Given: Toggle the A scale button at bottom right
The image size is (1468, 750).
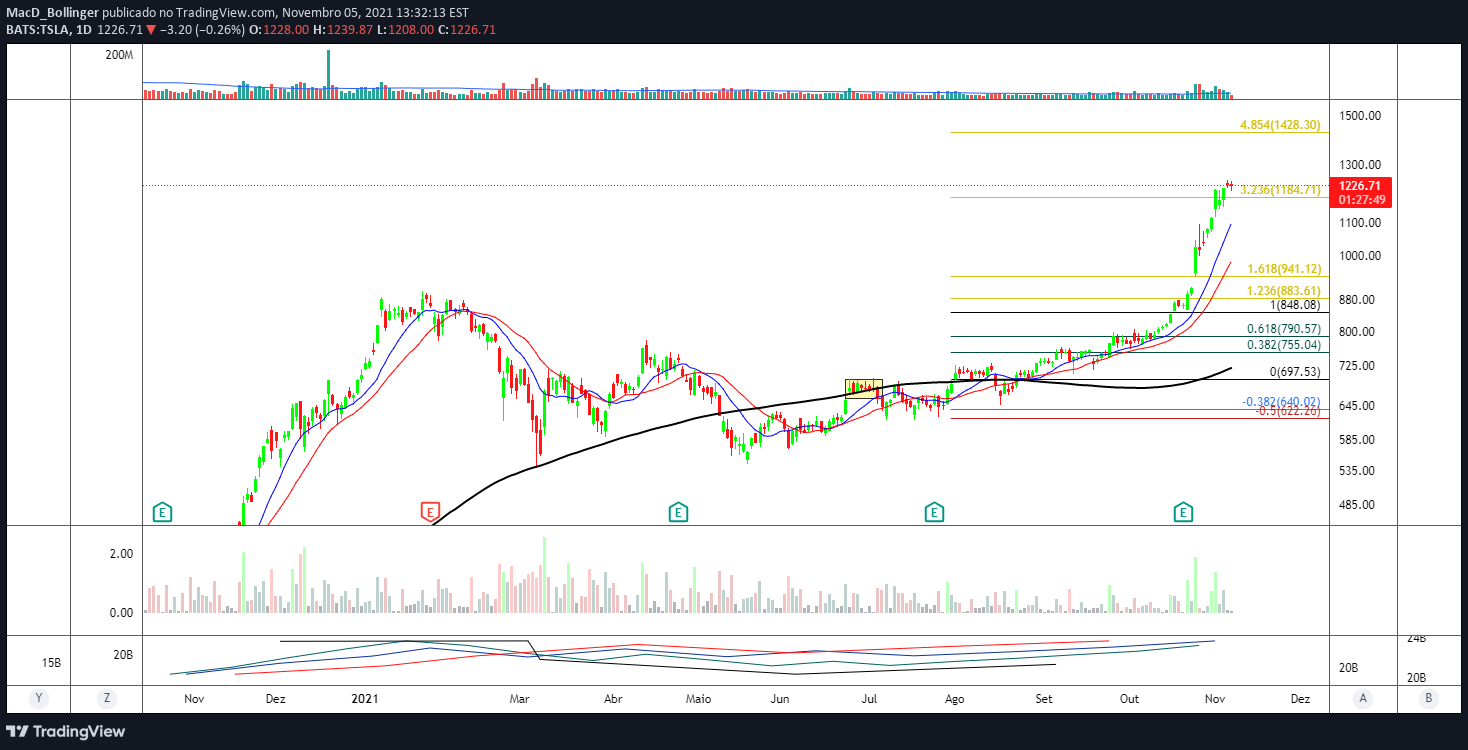Looking at the screenshot, I should (x=1362, y=699).
